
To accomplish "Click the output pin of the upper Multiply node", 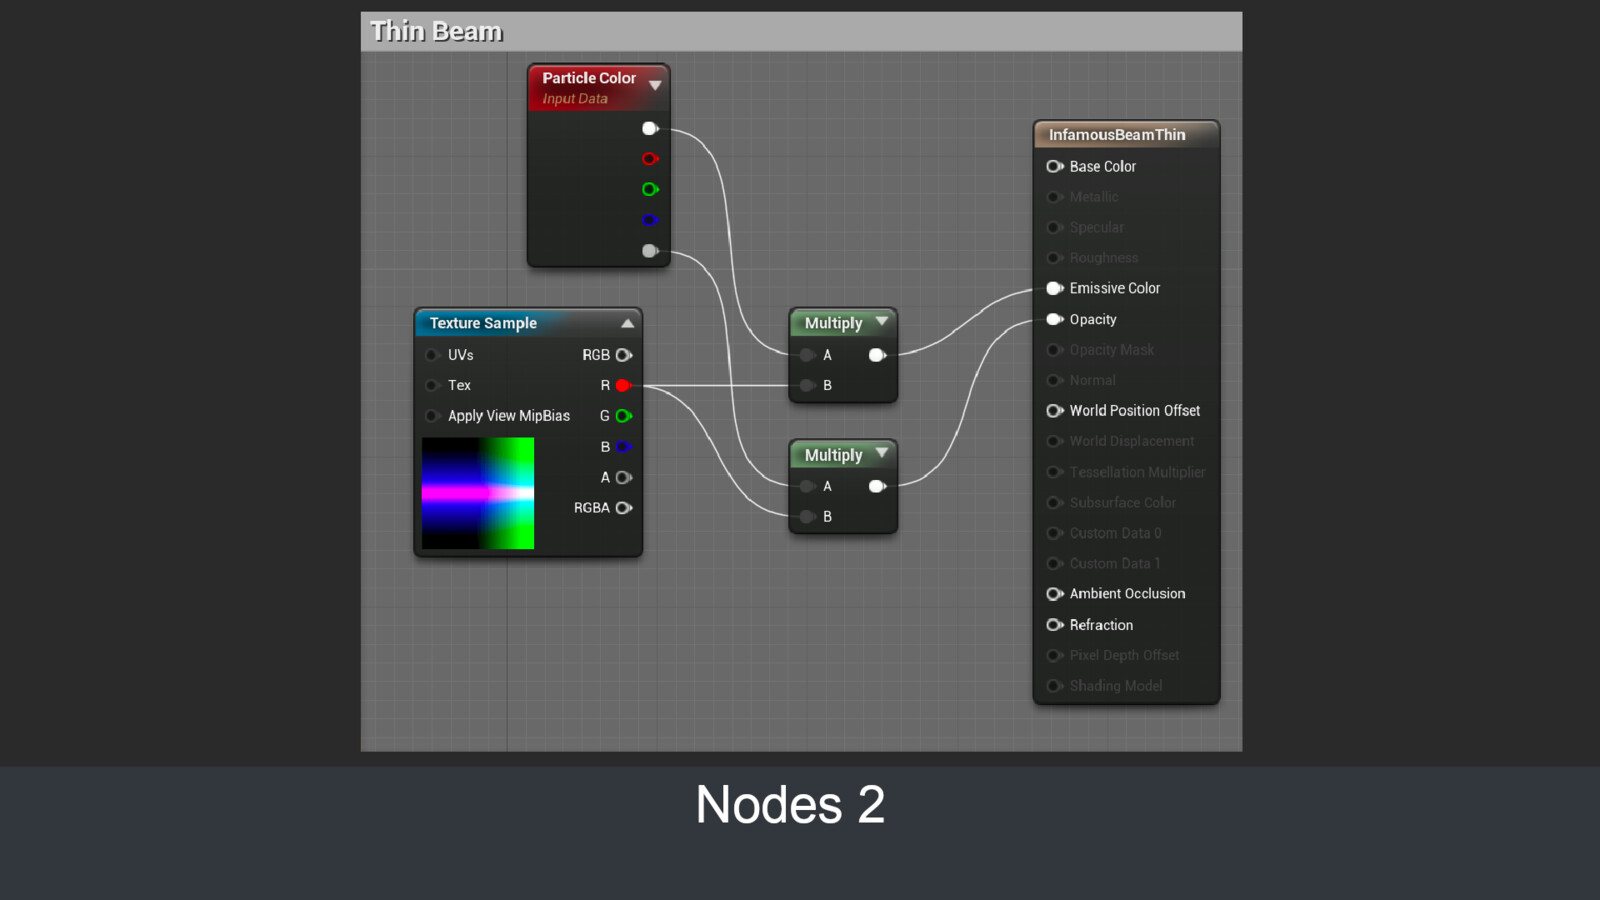I will [x=877, y=355].
